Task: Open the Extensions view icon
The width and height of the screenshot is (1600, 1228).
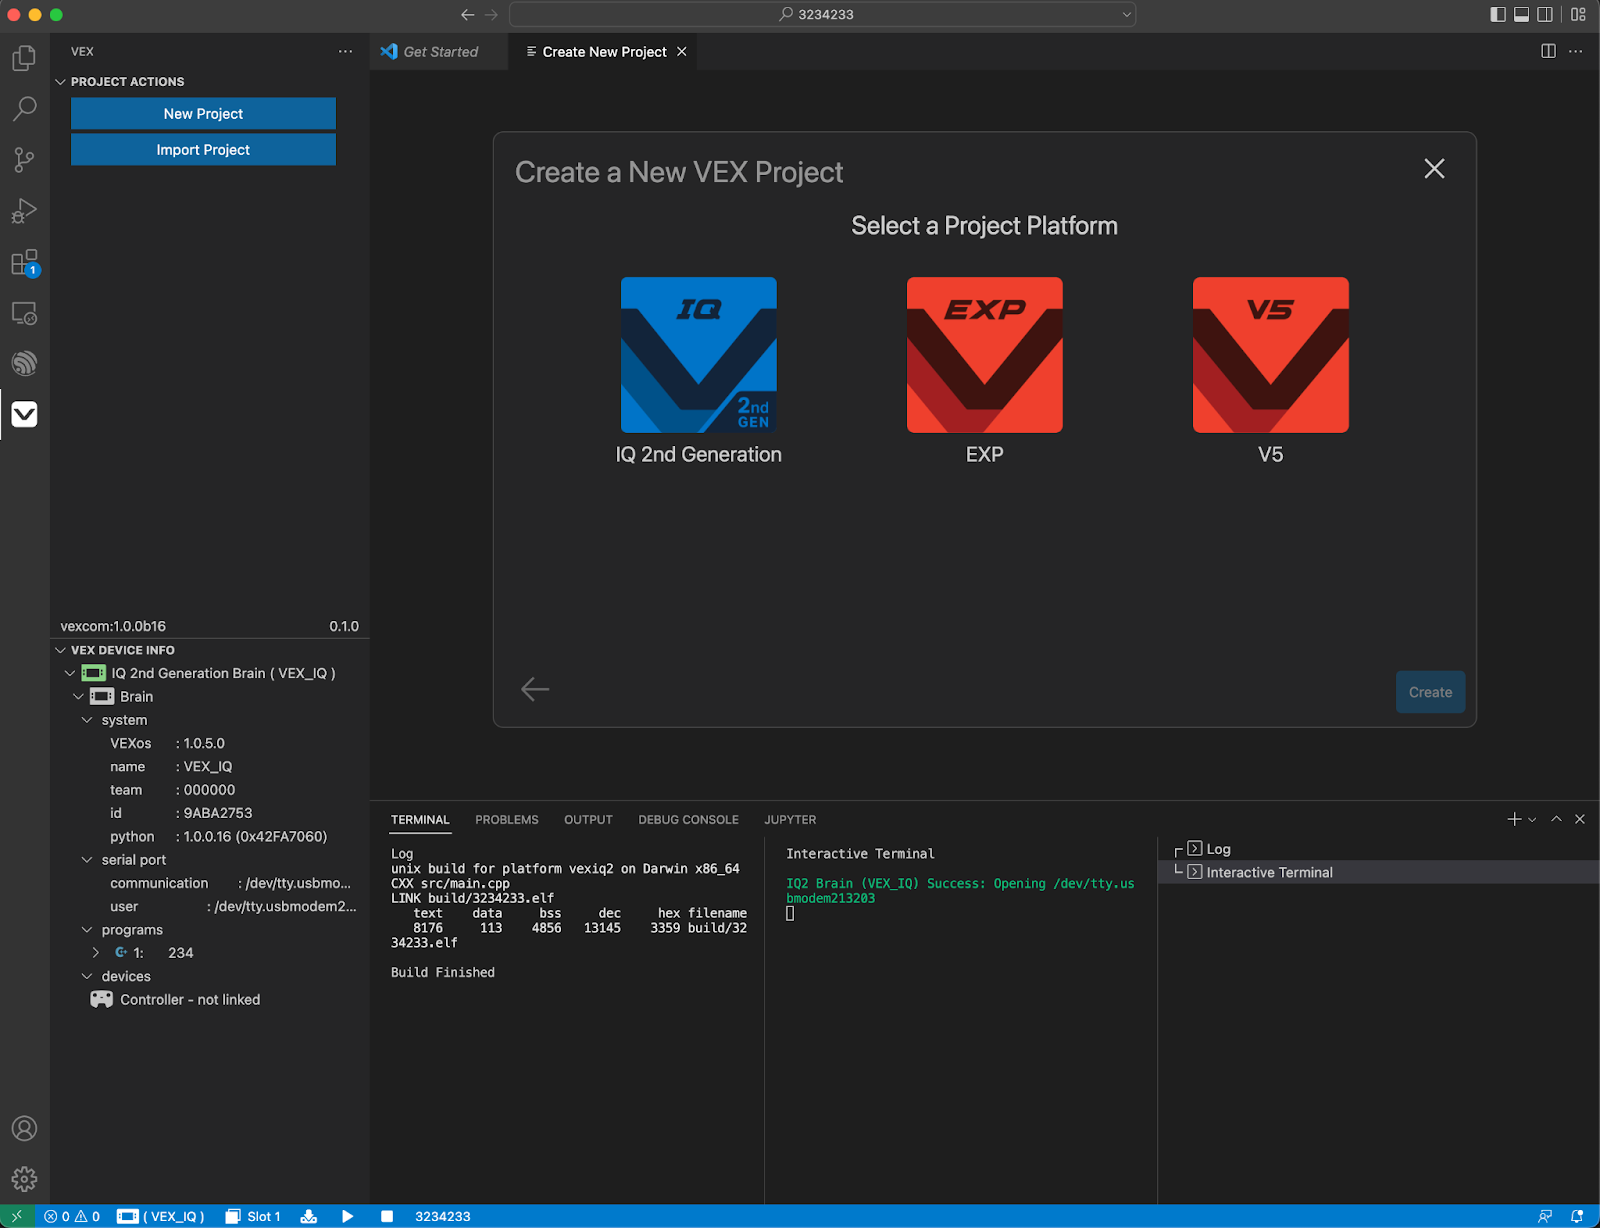Action: point(24,263)
